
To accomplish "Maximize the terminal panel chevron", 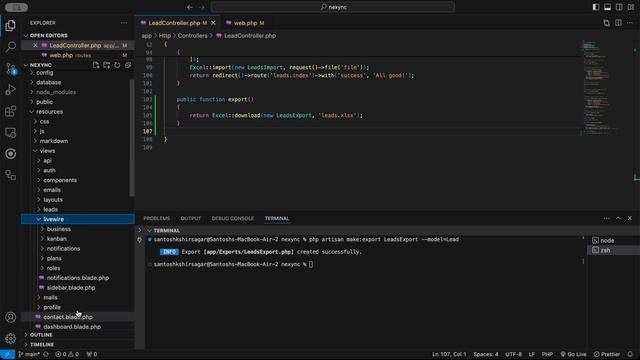I will (x=618, y=218).
